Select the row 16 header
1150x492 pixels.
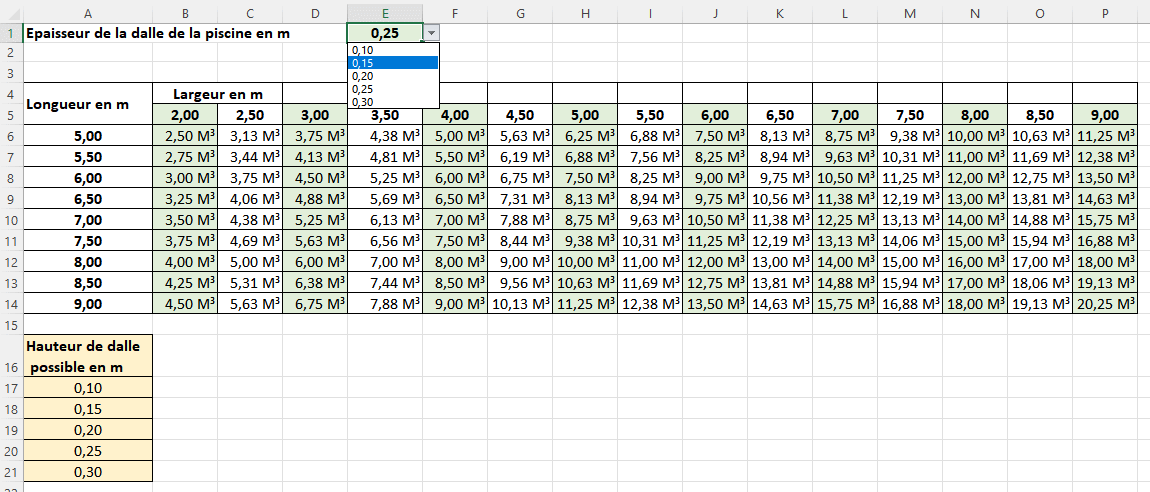[x=11, y=357]
